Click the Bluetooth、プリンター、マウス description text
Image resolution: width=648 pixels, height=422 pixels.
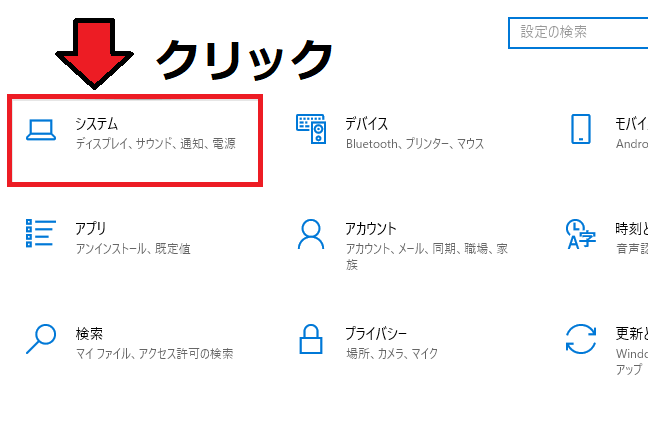414,144
